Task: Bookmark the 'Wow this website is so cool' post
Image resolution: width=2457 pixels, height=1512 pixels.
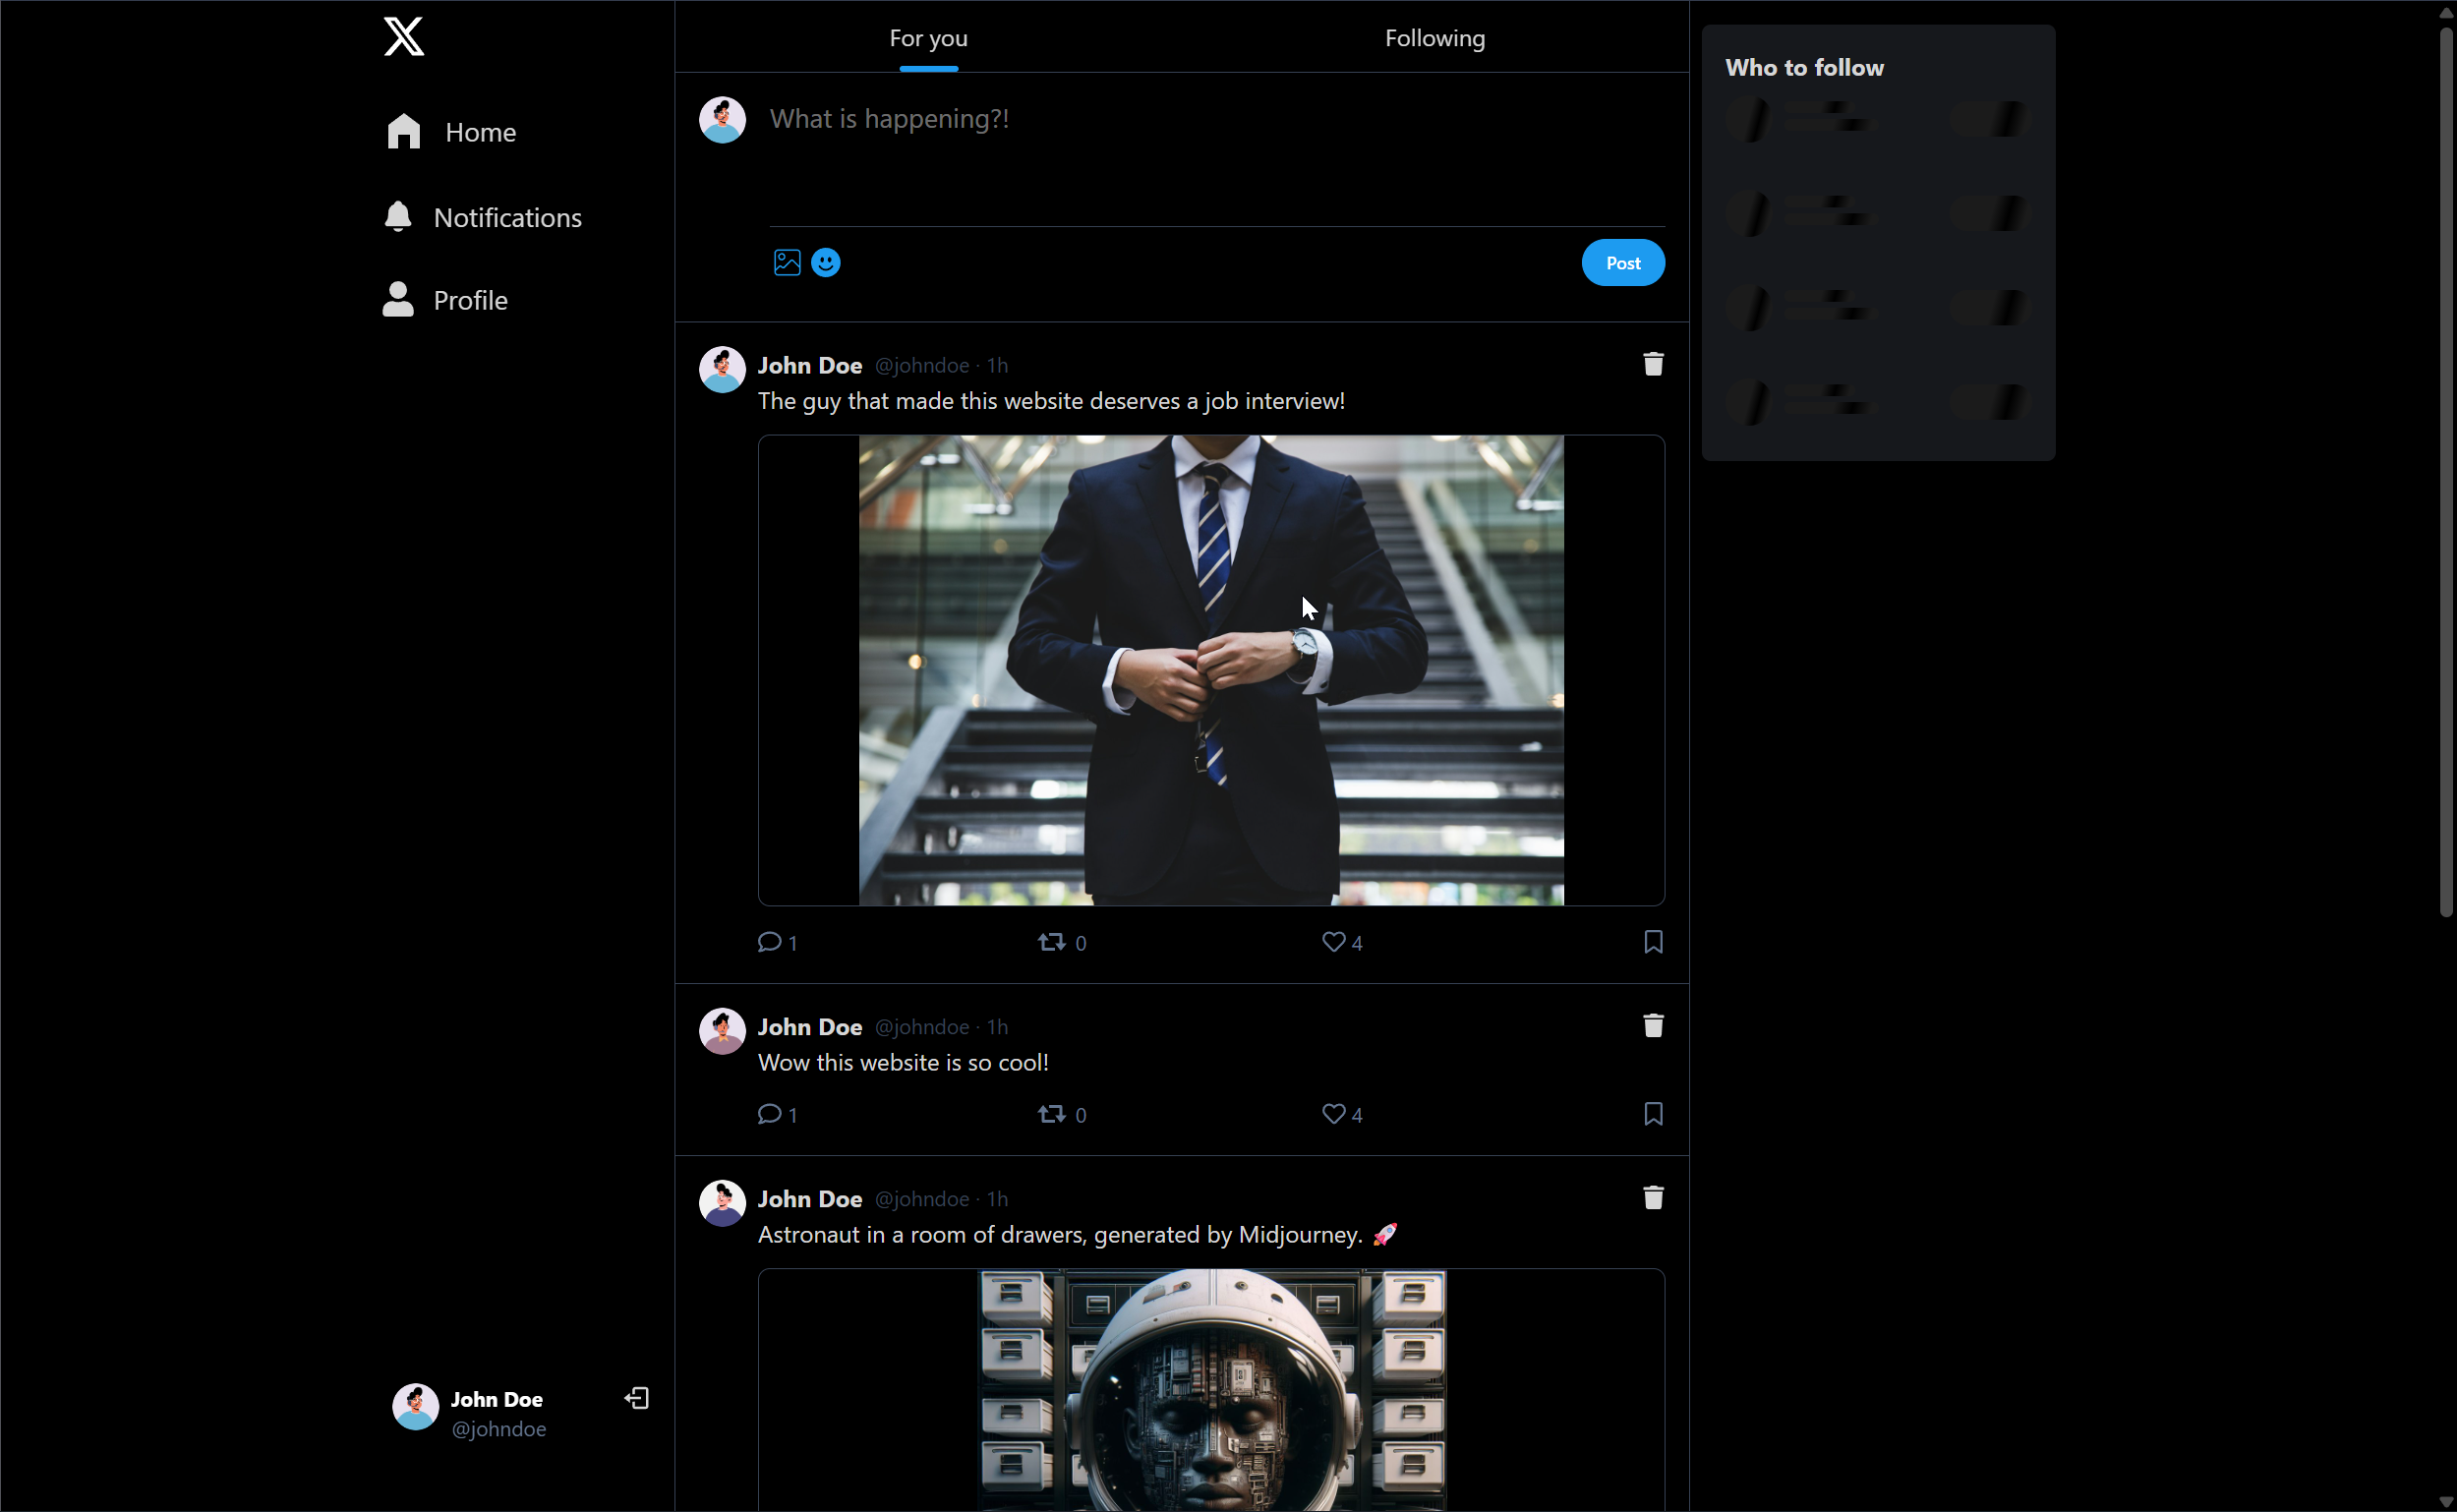Action: pyautogui.click(x=1652, y=1114)
